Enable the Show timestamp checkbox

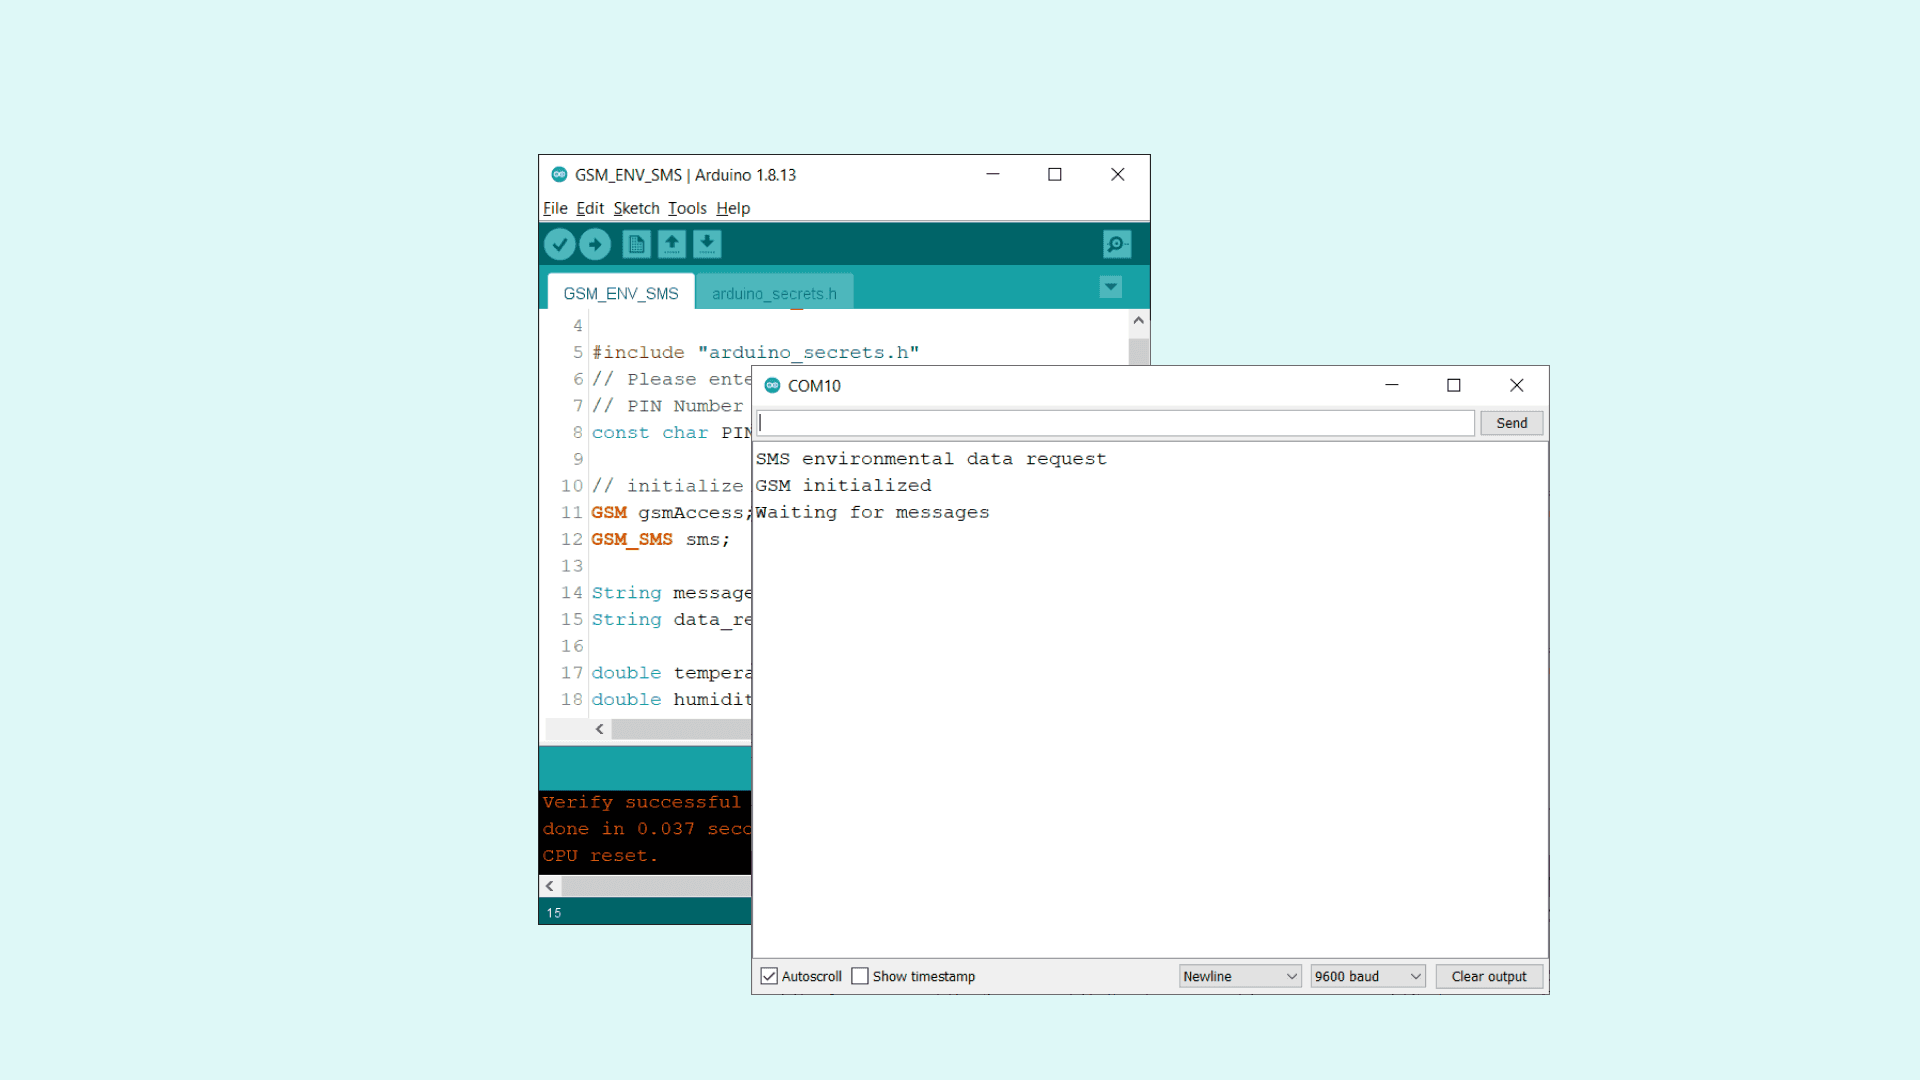pyautogui.click(x=860, y=976)
